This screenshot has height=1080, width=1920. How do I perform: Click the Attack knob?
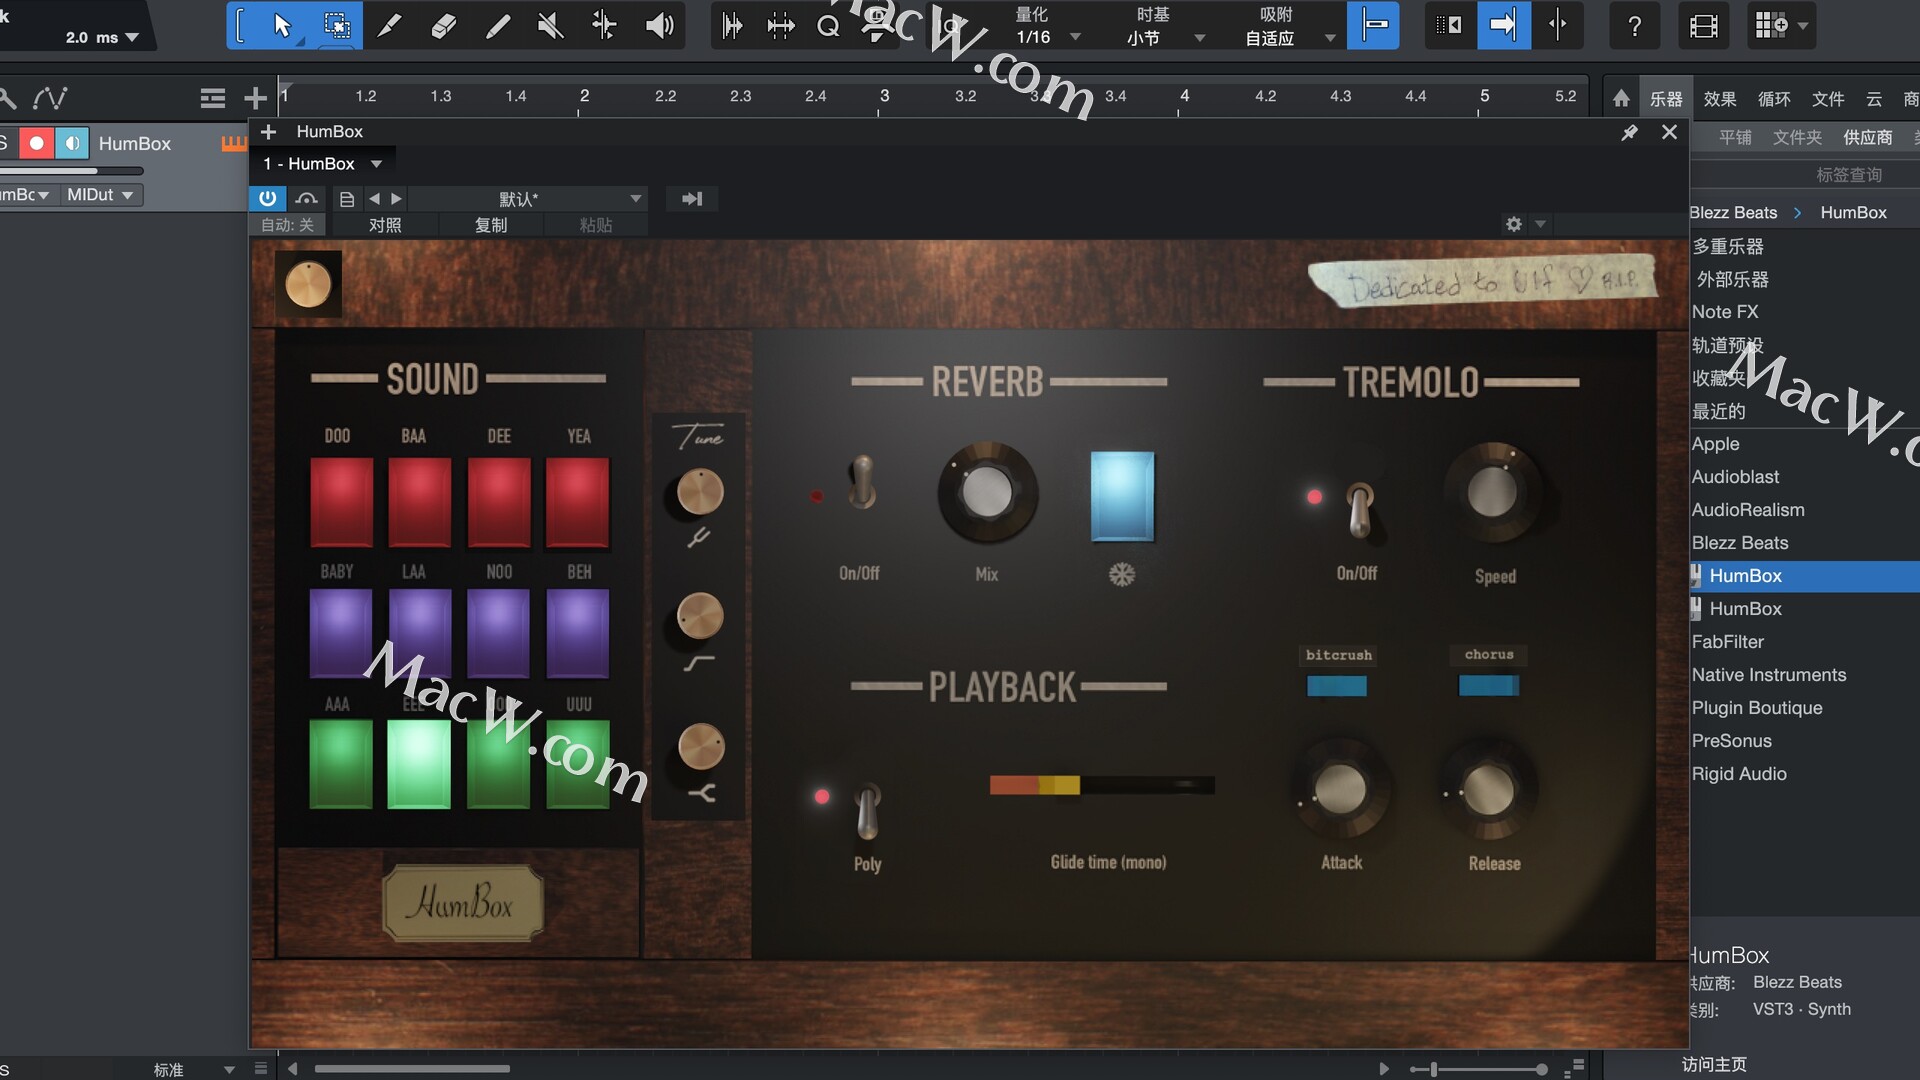(x=1340, y=789)
